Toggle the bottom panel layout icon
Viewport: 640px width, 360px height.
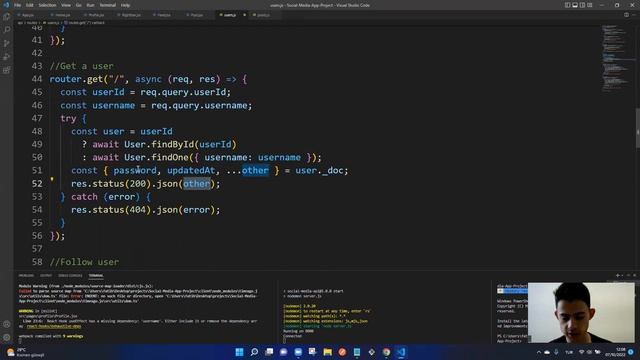575,5
